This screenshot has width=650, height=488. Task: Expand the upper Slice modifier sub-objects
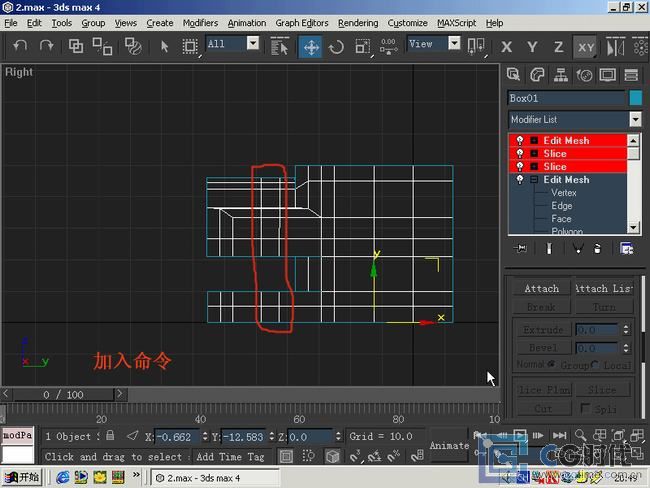pos(534,153)
